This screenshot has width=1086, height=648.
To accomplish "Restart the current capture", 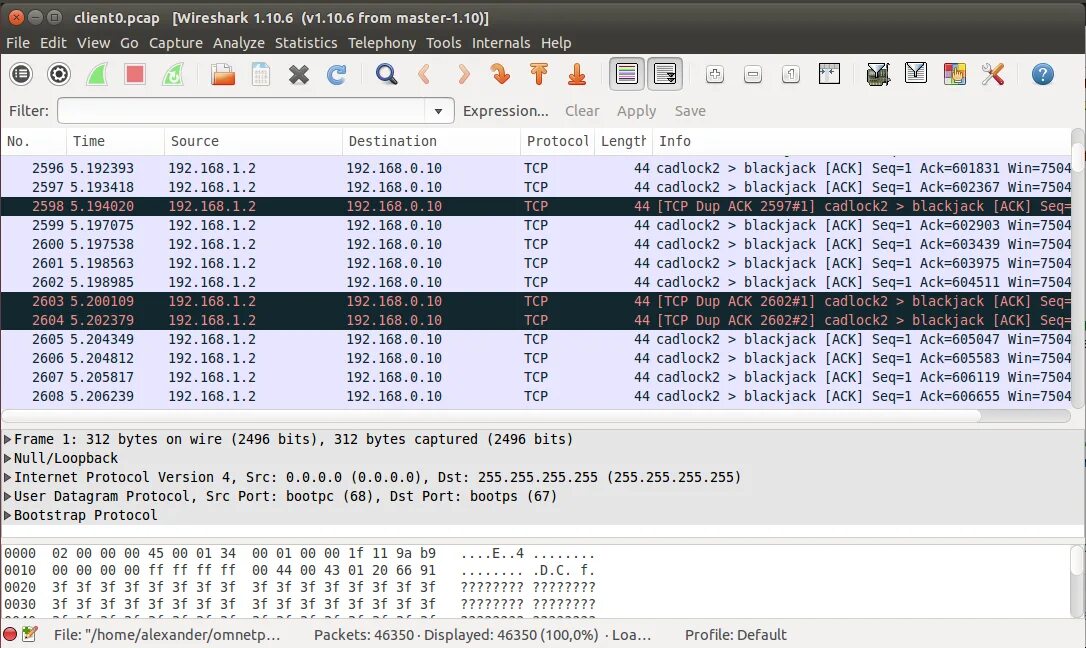I will click(173, 74).
